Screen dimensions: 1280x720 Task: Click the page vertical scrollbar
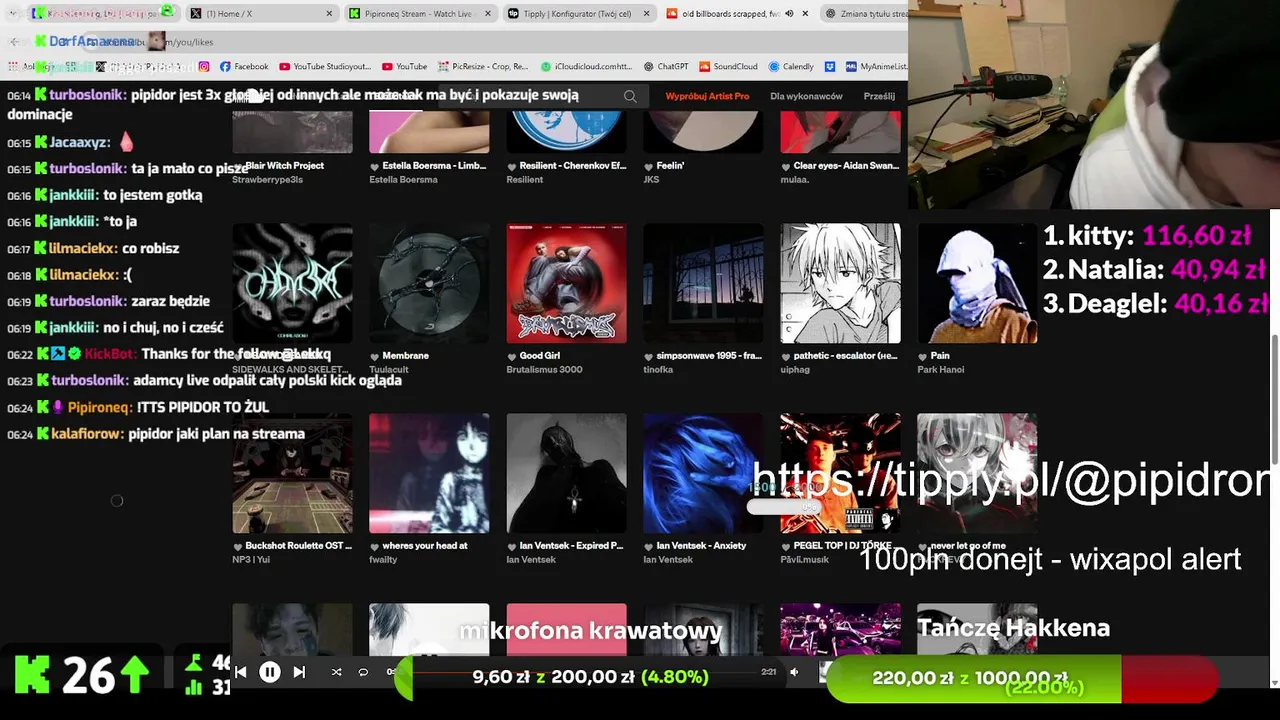[1275, 400]
